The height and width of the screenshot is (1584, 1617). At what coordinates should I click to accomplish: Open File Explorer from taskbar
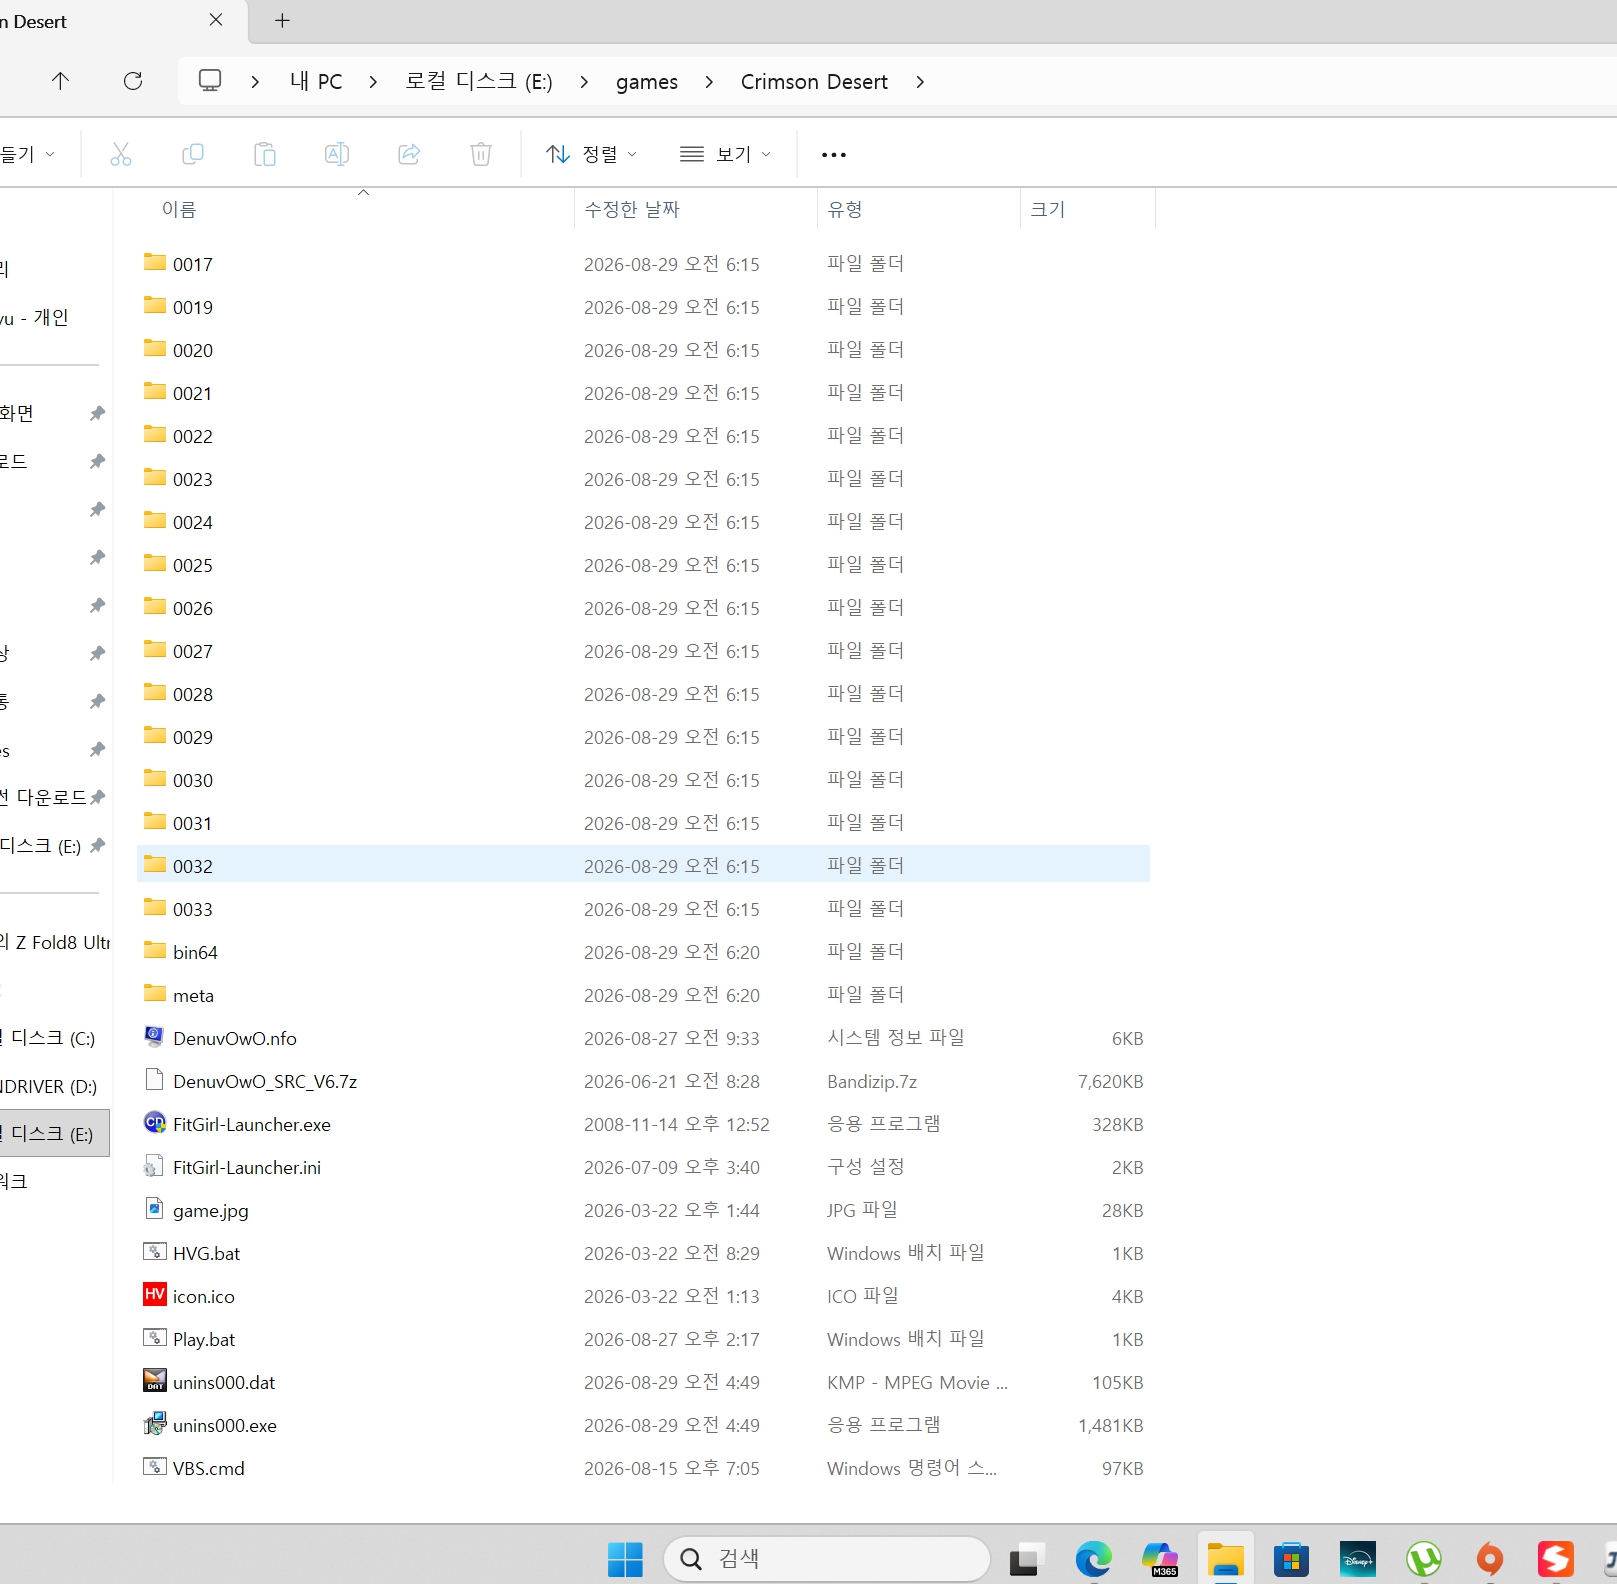(x=1225, y=1559)
